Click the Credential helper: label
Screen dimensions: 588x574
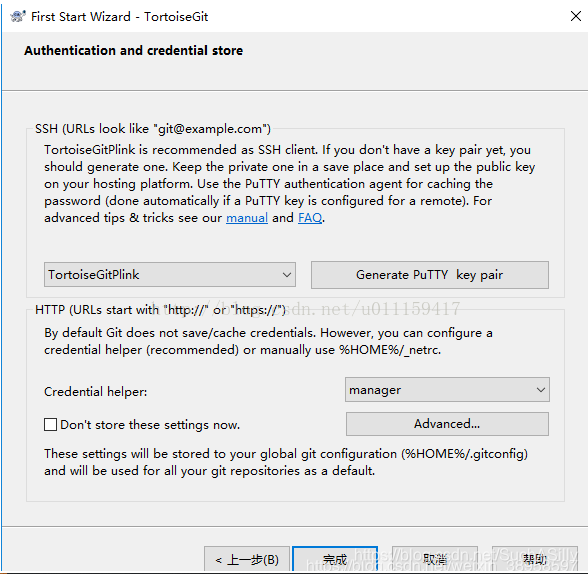[96, 392]
